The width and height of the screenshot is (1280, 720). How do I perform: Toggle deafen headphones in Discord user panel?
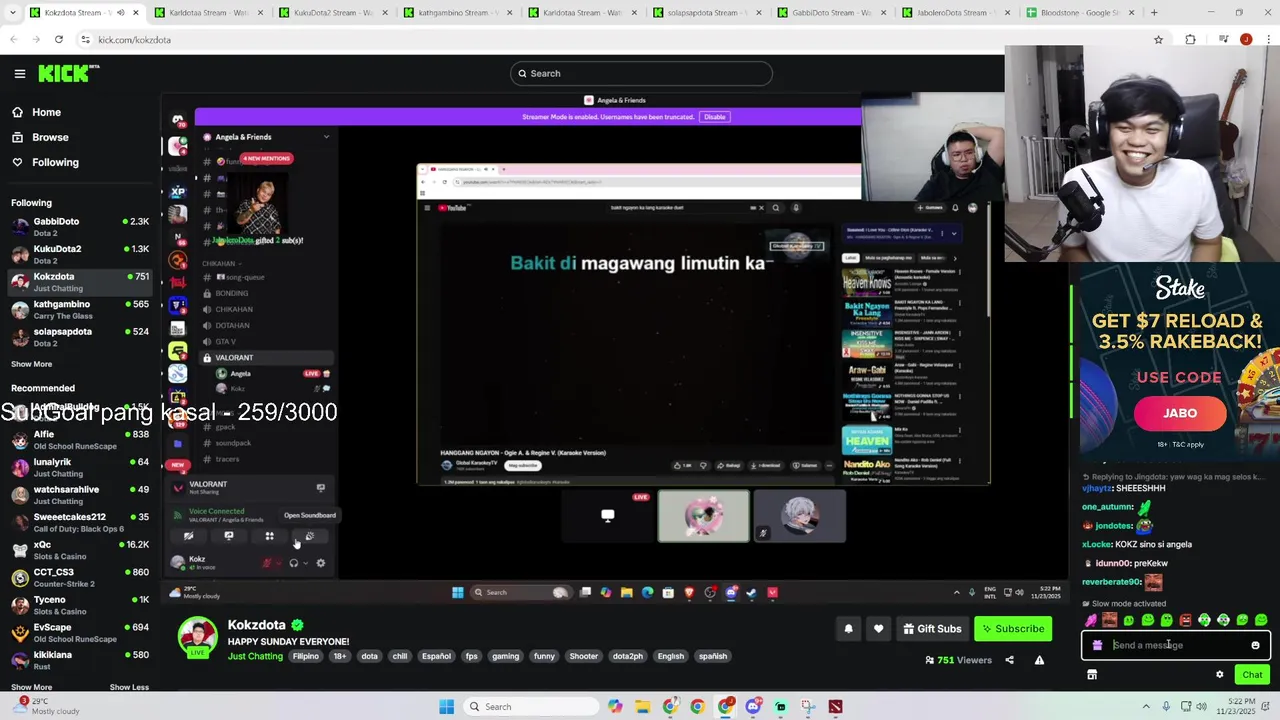293,563
